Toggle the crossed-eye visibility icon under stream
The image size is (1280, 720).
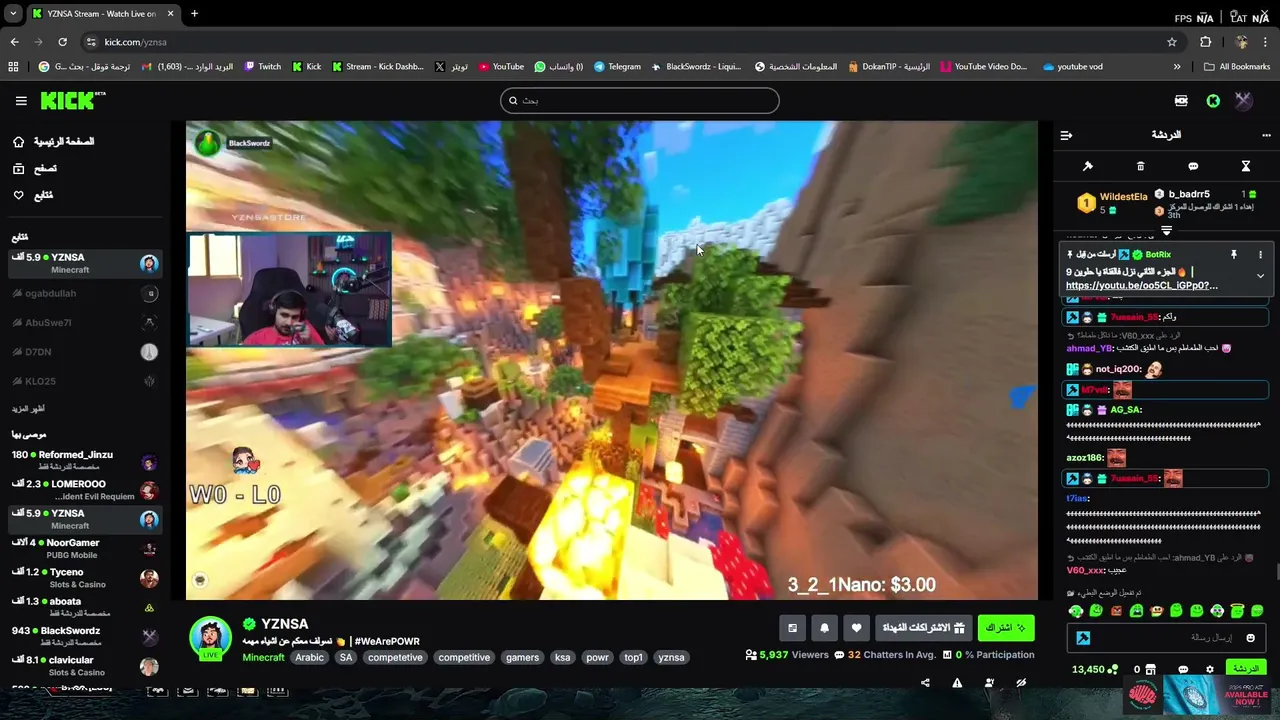(1021, 683)
